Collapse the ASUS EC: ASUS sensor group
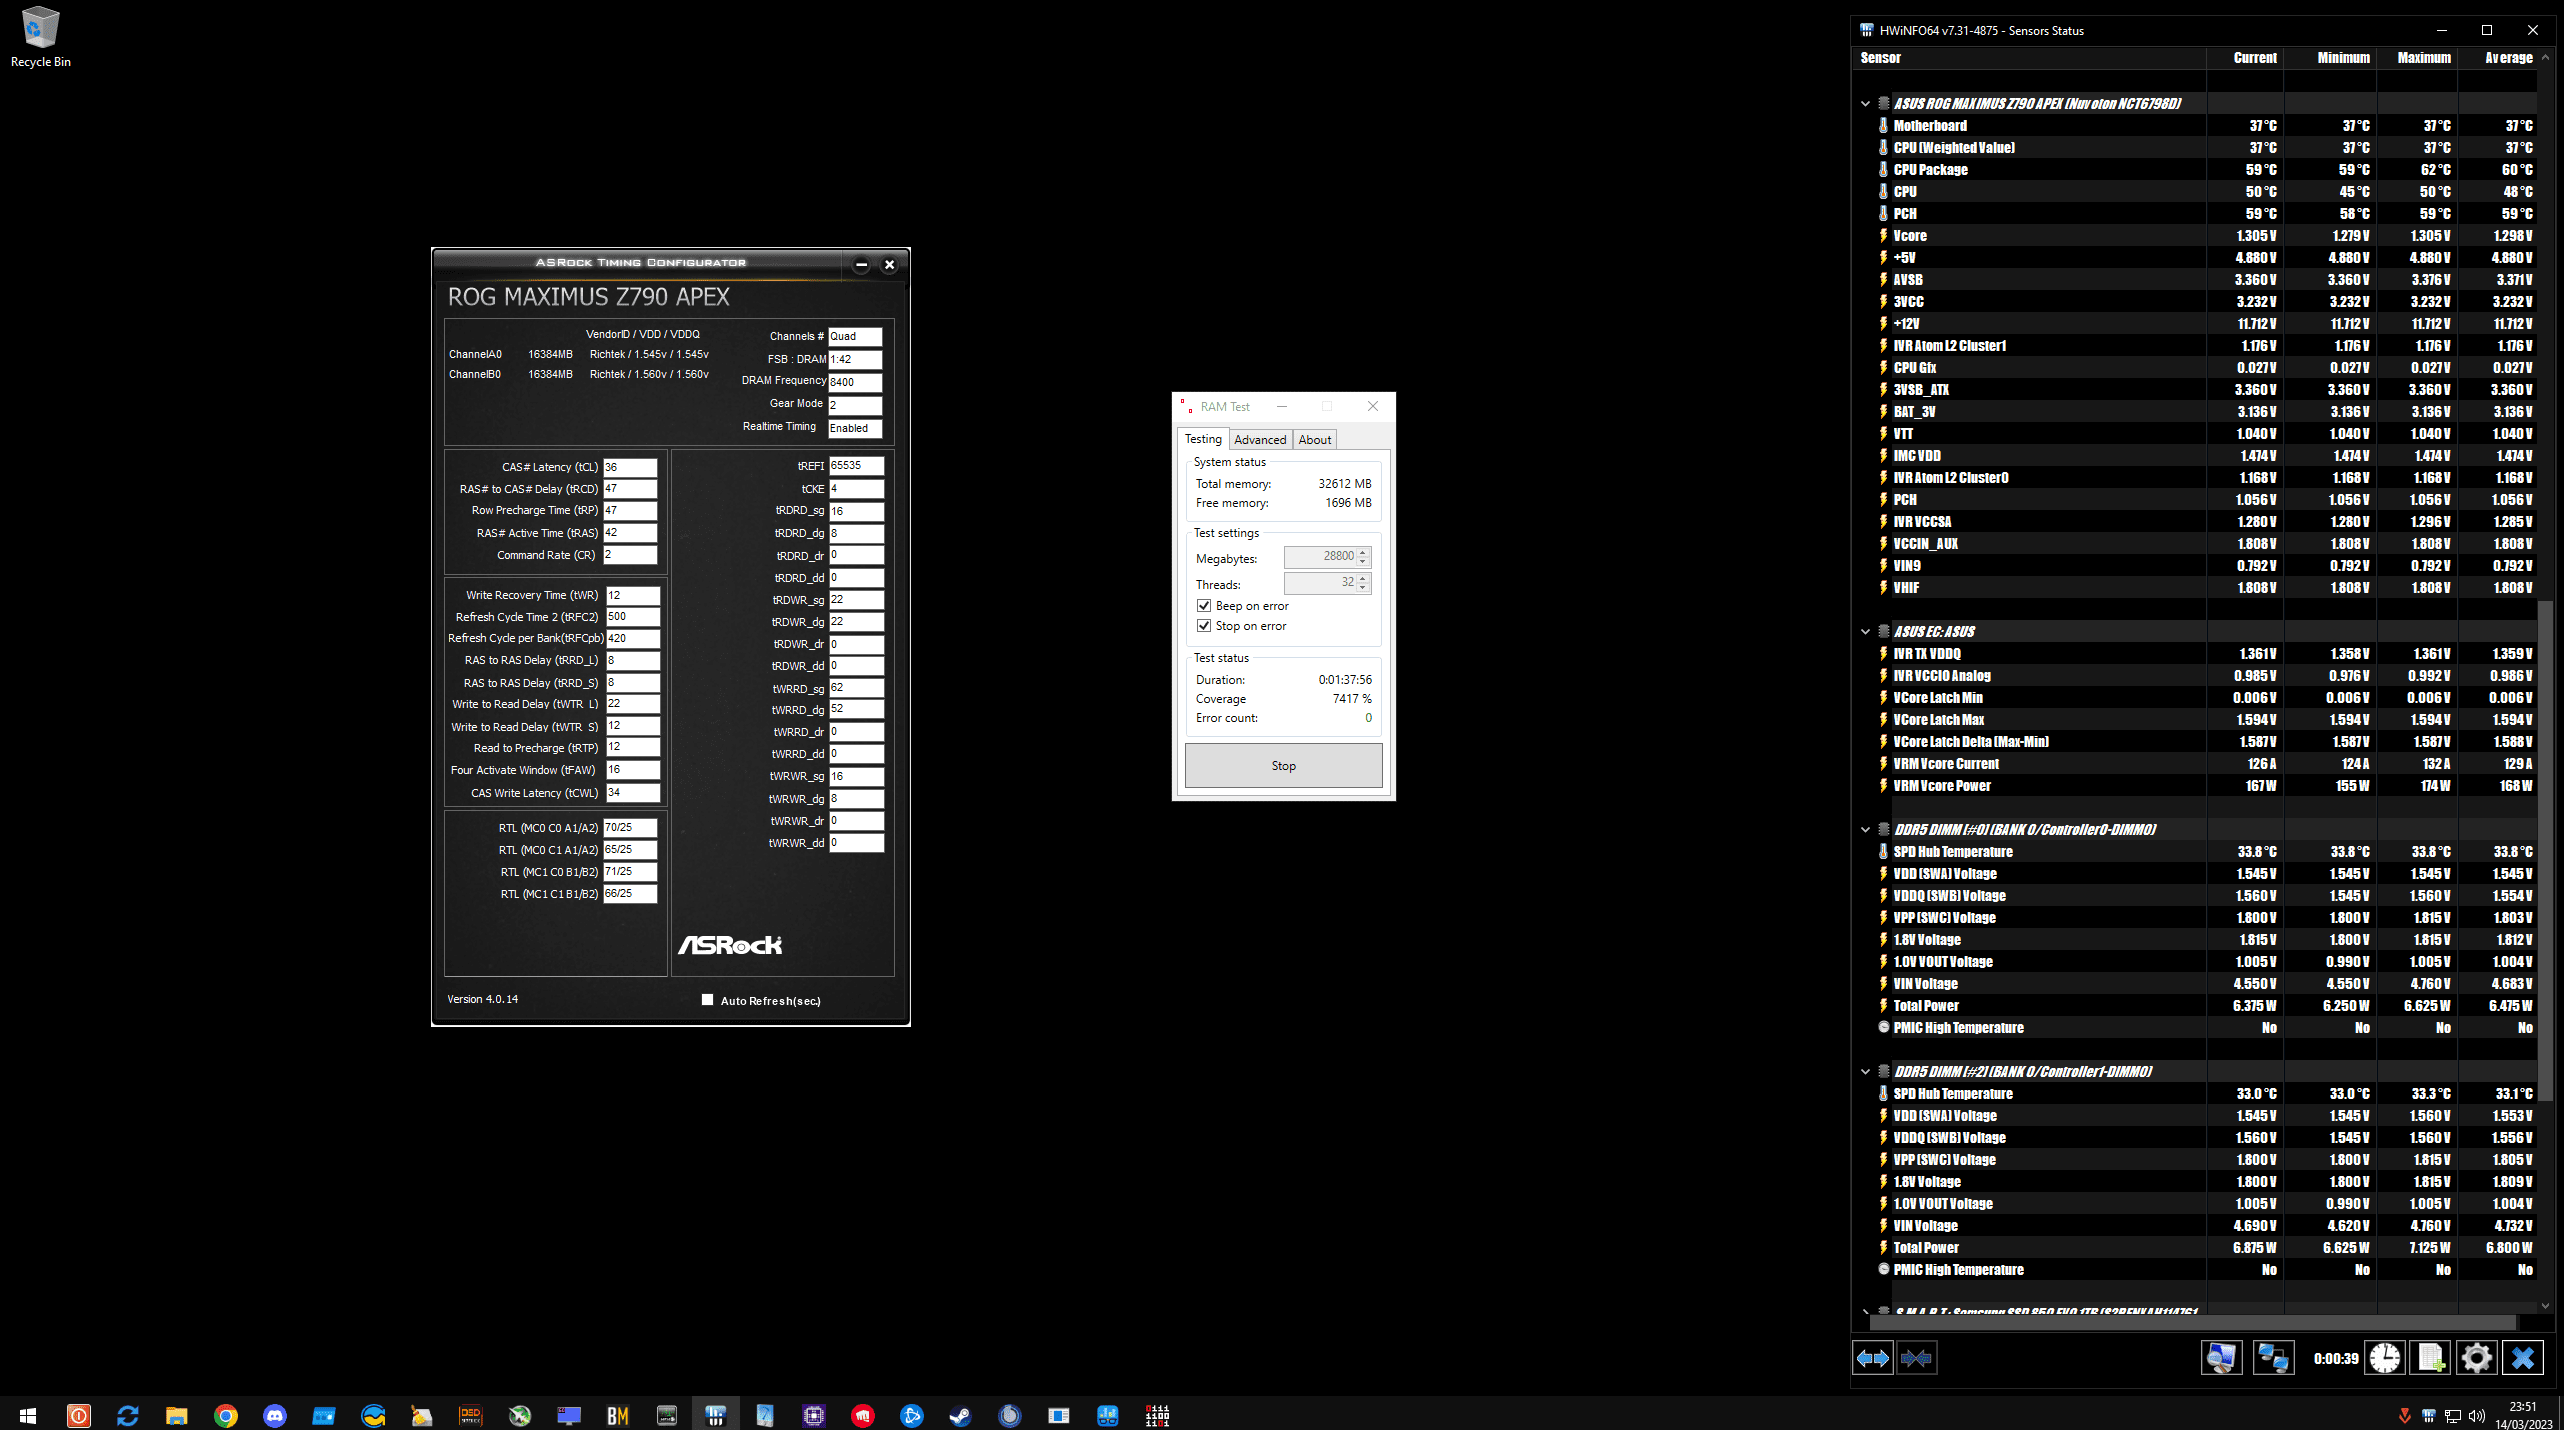 1865,632
